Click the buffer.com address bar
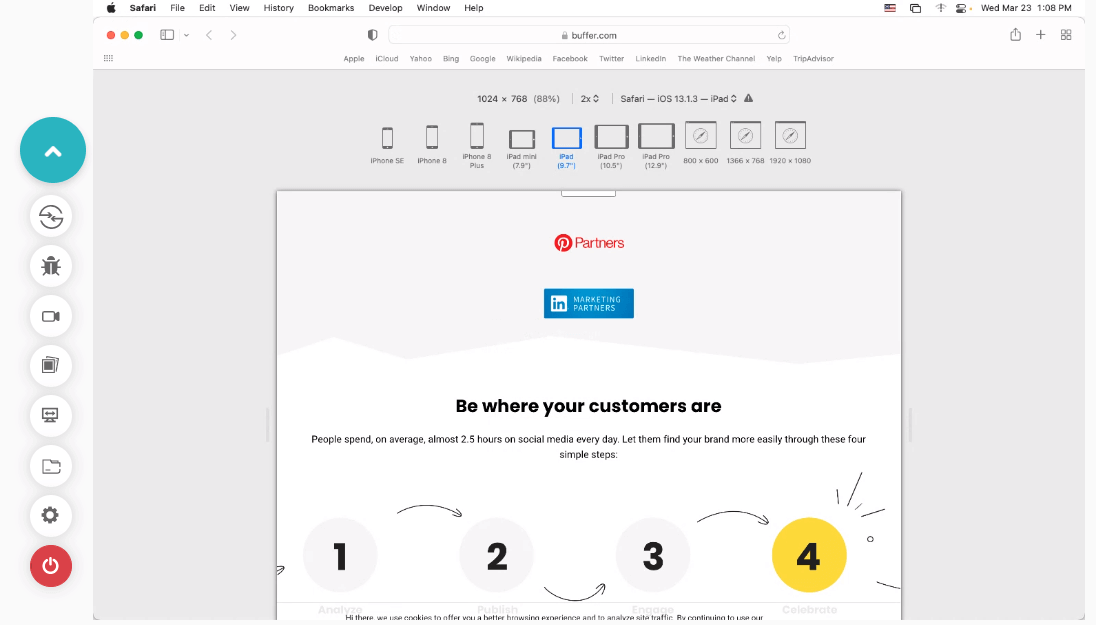The image size is (1096, 625). pos(589,35)
